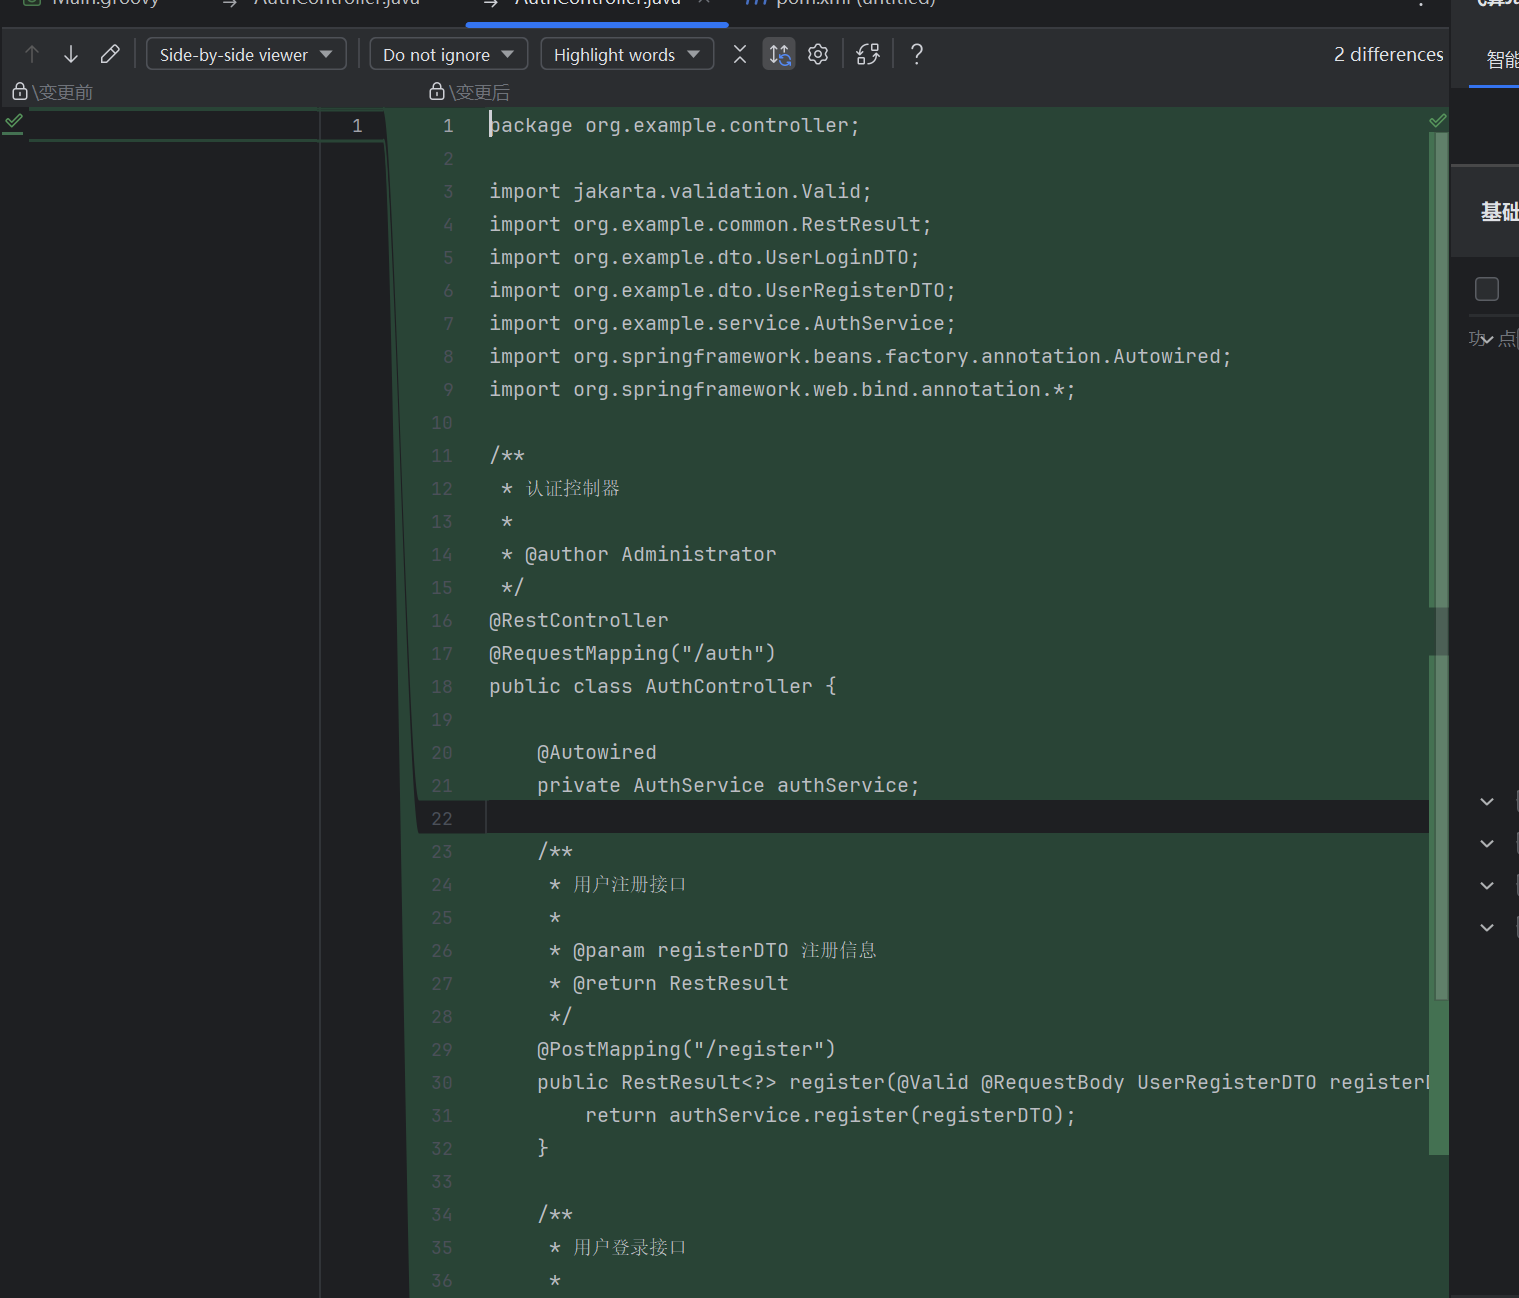Image resolution: width=1519 pixels, height=1298 pixels.
Task: Click 'private AuthService authService;' line
Action: click(728, 785)
